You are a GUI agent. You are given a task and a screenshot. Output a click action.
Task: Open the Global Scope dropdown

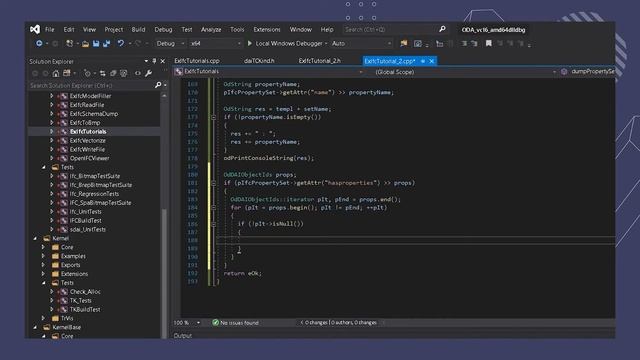pos(465,72)
